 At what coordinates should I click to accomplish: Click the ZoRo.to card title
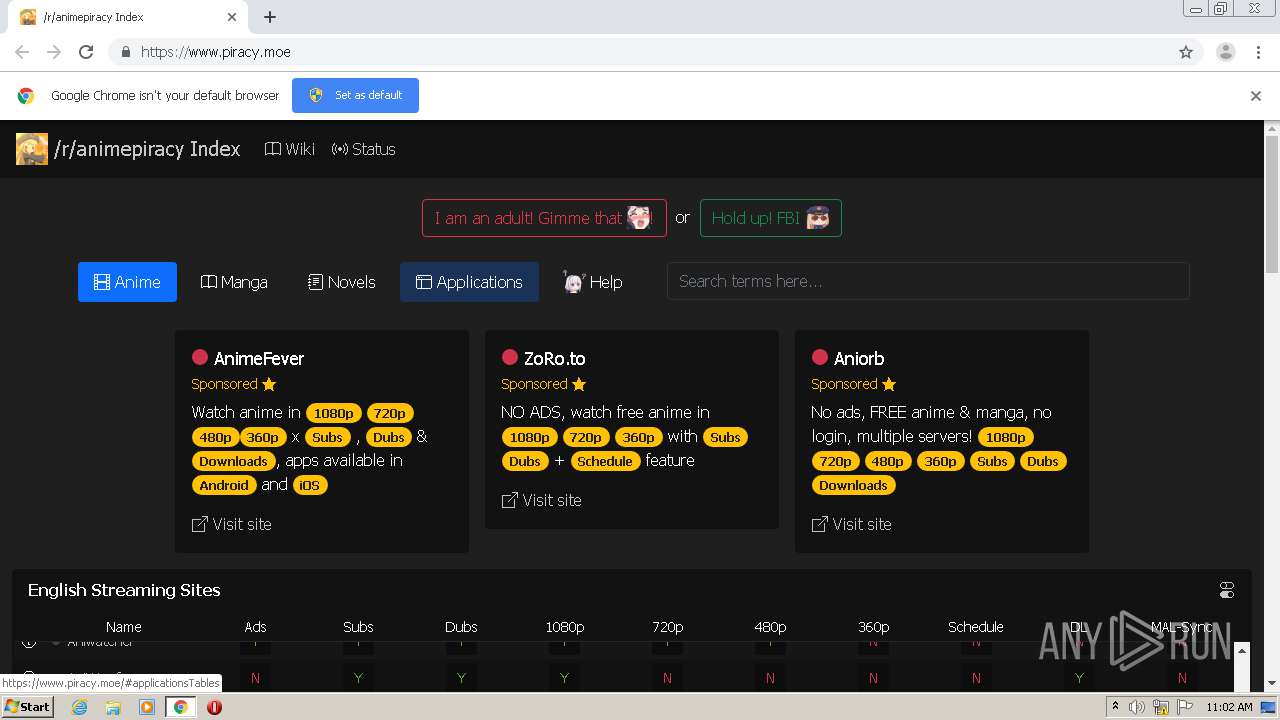point(555,358)
